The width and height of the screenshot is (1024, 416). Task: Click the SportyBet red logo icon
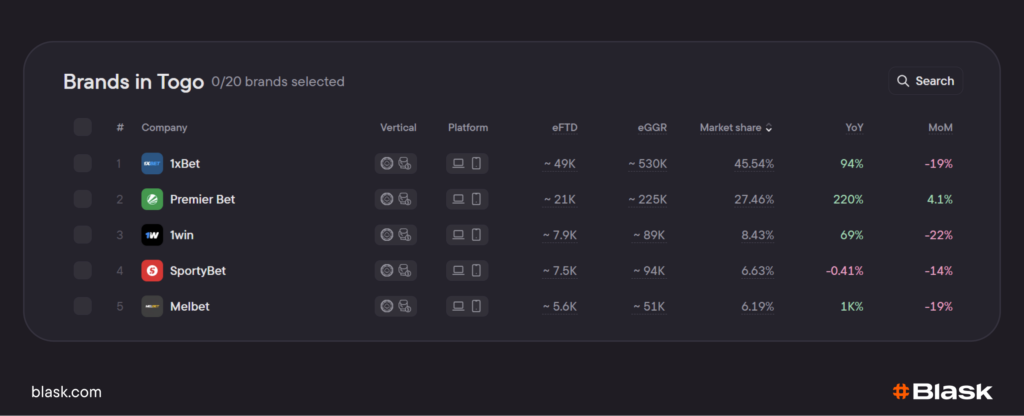[152, 270]
